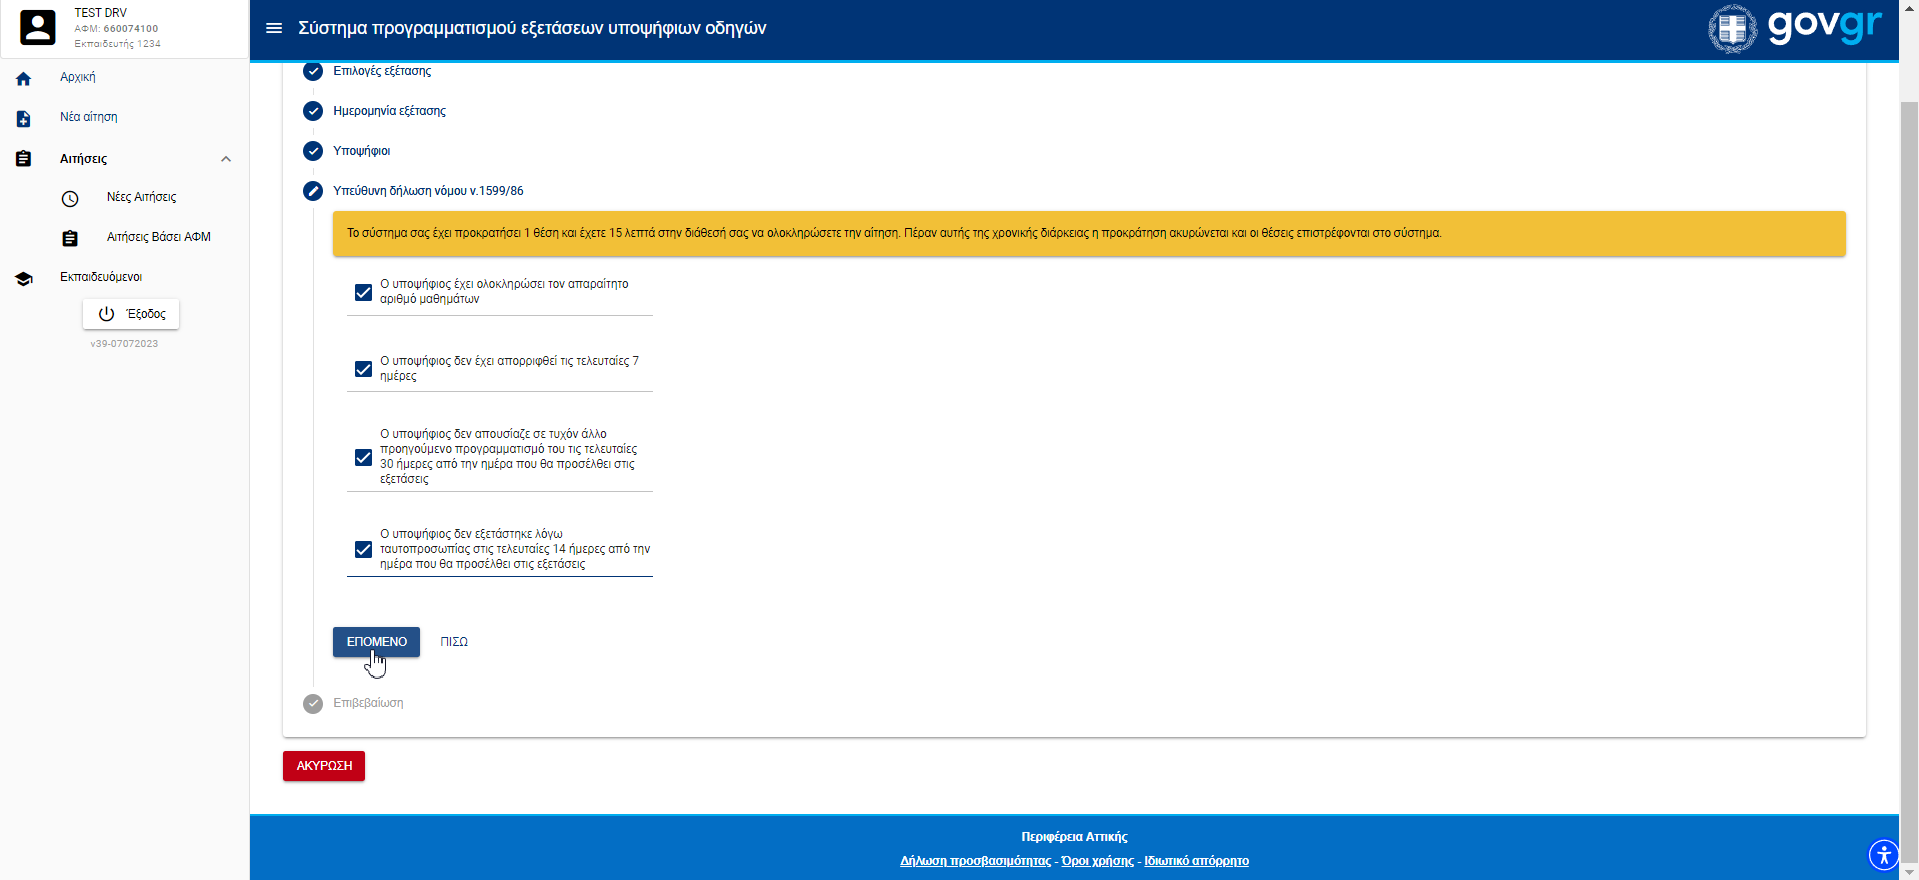Viewport: 1919px width, 880px height.
Task: Open the hamburger menu icon
Action: tap(273, 28)
